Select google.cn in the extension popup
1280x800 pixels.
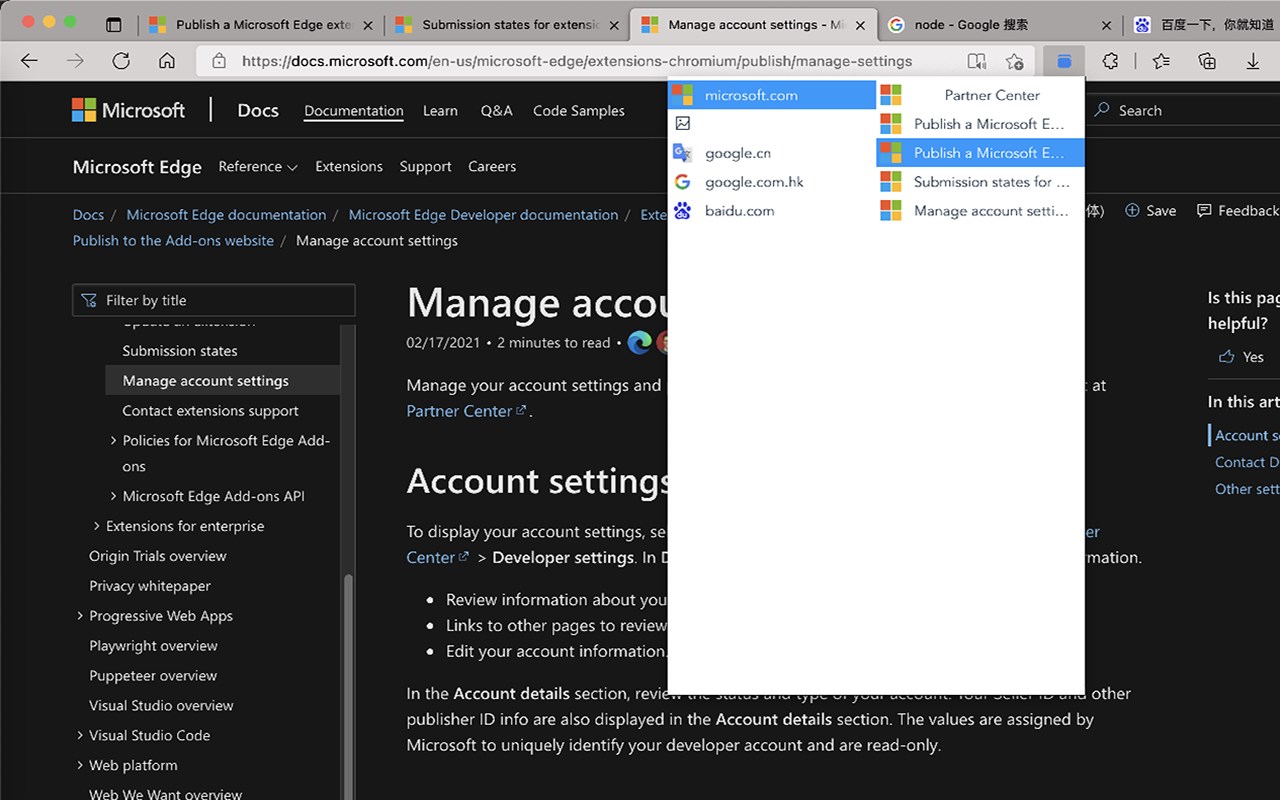[772, 153]
